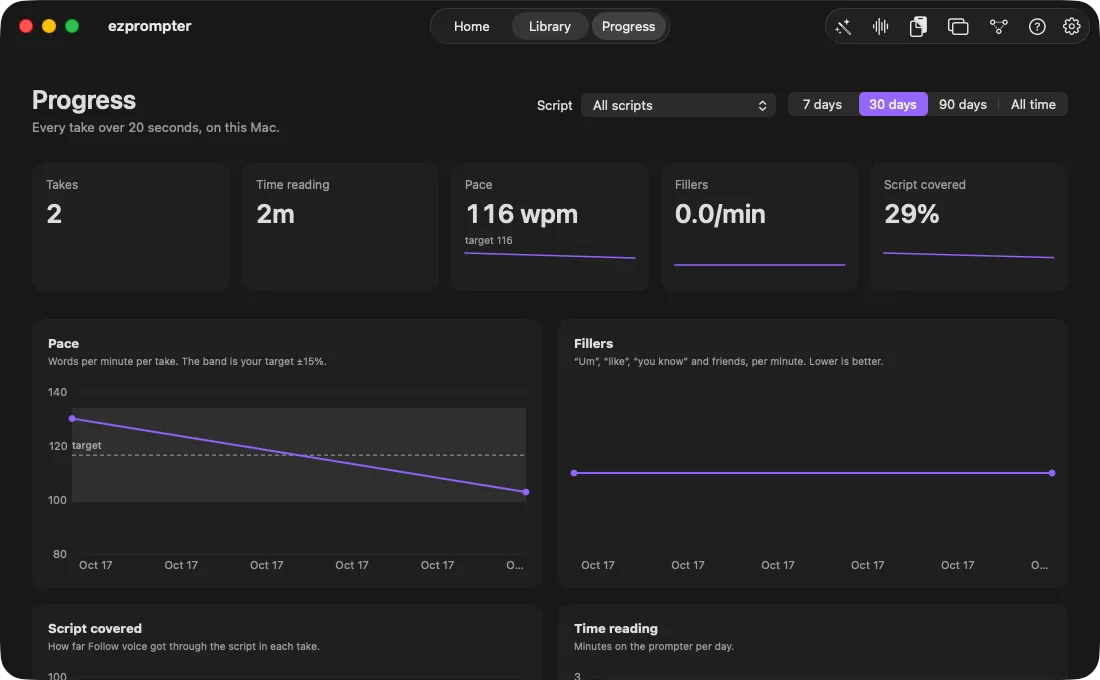
Task: Go to the Home tab
Action: pos(471,27)
